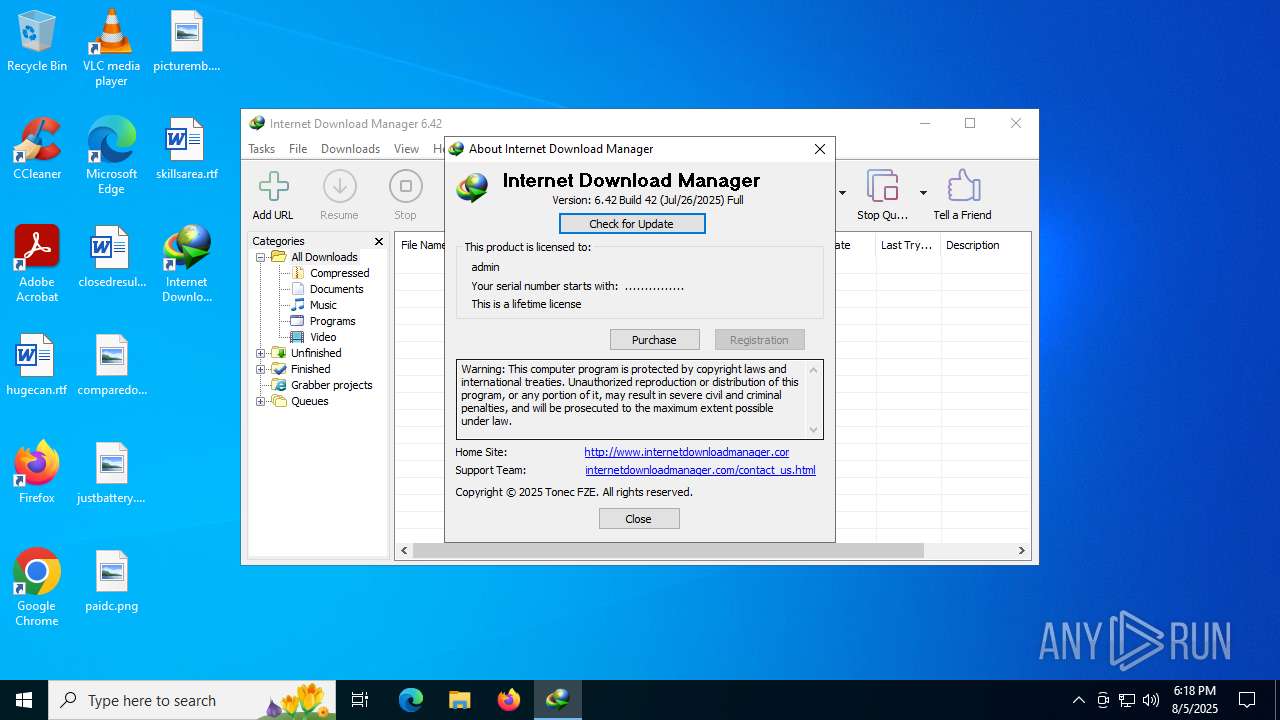Select the closedresul desktop document
The height and width of the screenshot is (720, 1280).
point(111,257)
